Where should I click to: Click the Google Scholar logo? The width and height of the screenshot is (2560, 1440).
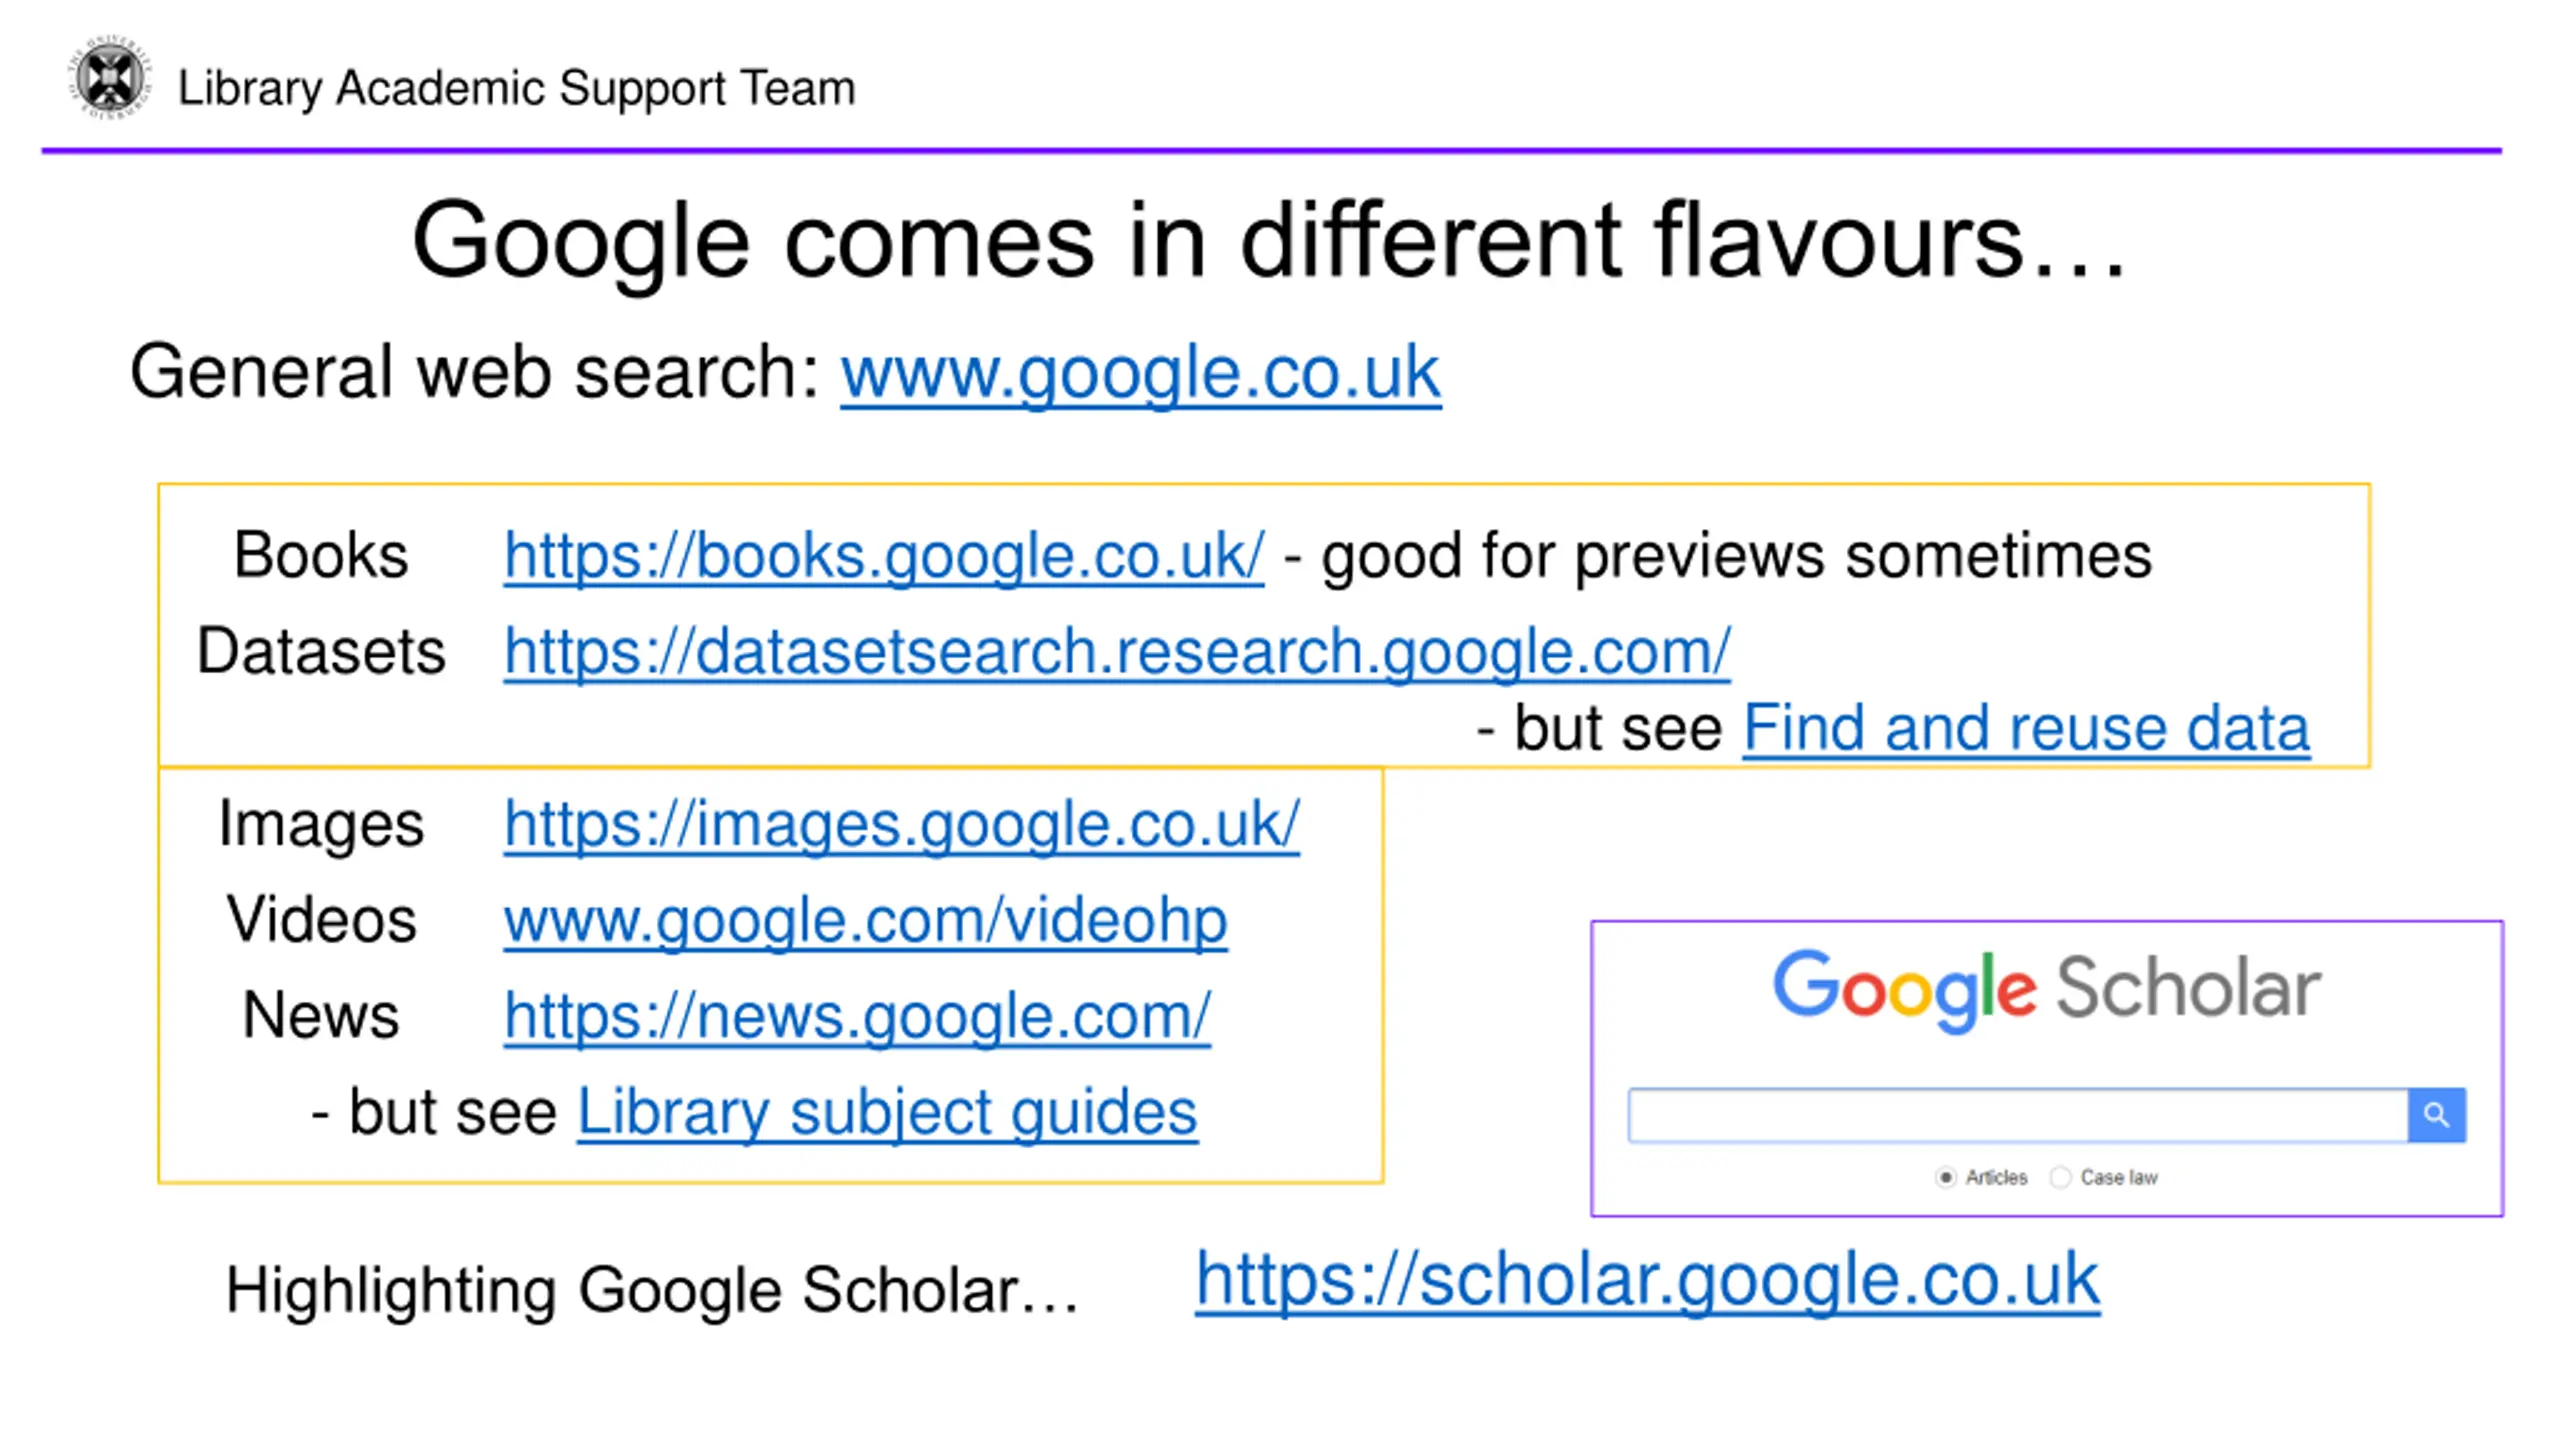point(2046,988)
